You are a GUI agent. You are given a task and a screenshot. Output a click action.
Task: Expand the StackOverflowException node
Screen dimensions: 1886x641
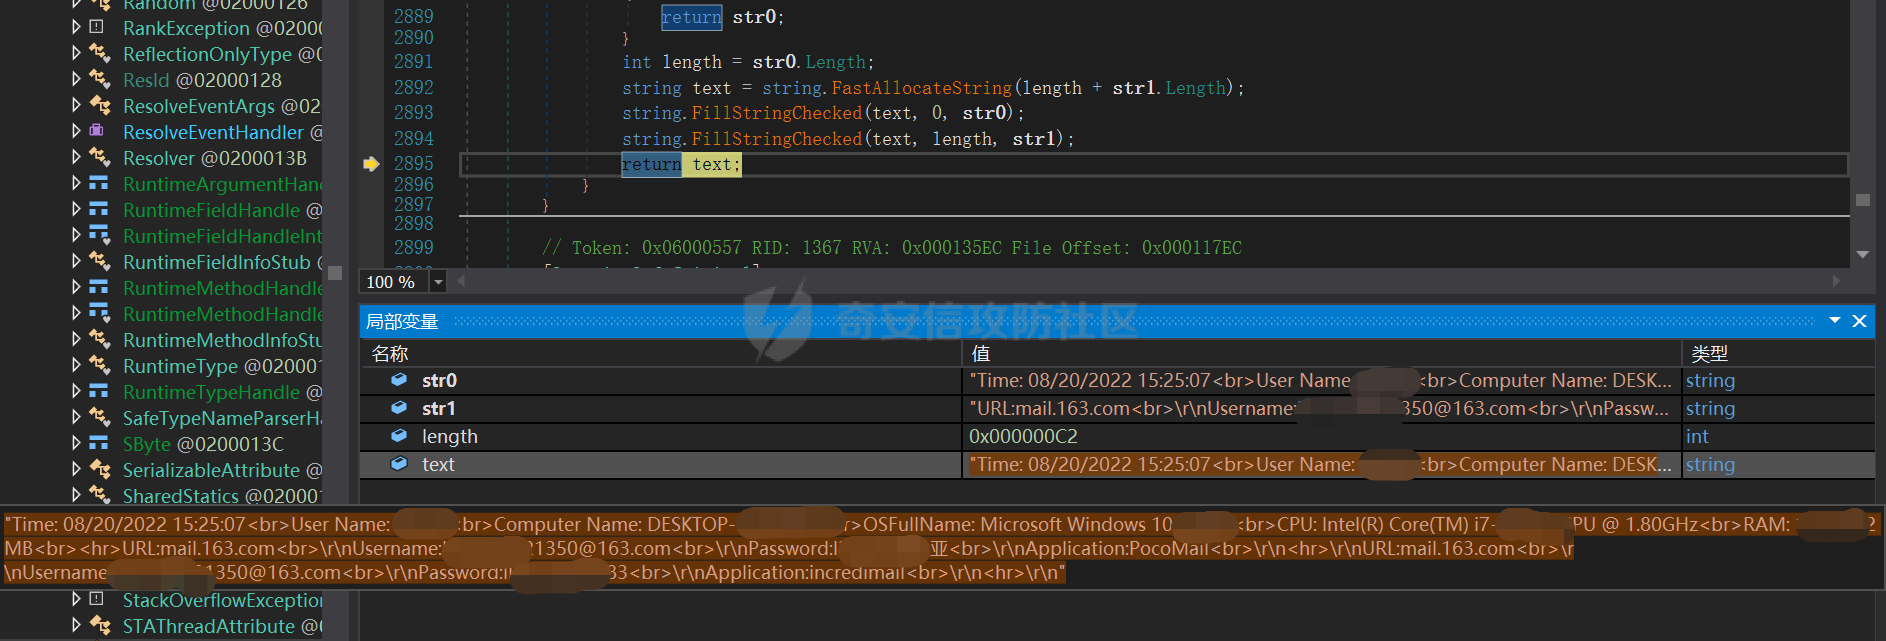click(x=77, y=599)
